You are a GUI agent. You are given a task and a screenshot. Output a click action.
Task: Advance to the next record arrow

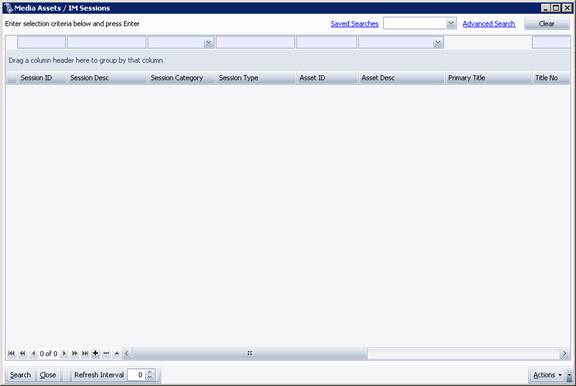(x=64, y=353)
